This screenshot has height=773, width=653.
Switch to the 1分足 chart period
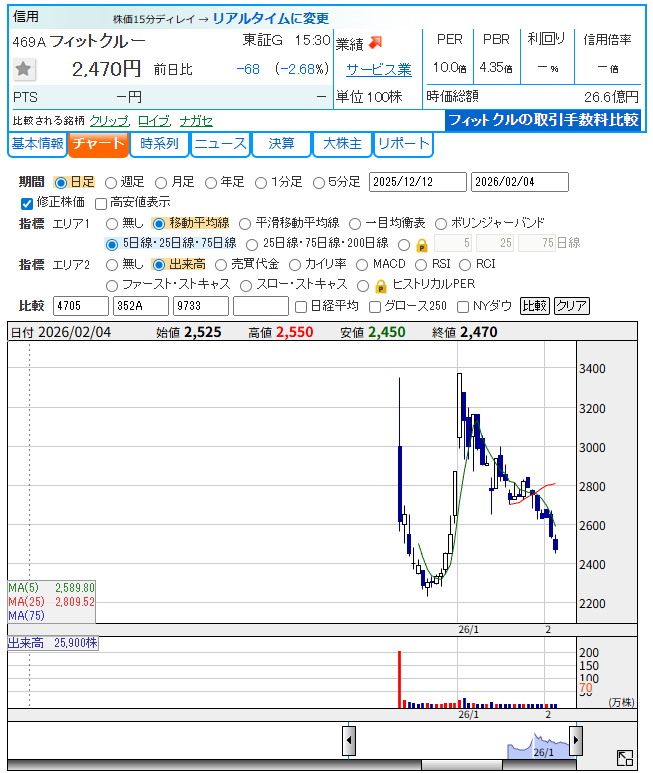coord(261,183)
